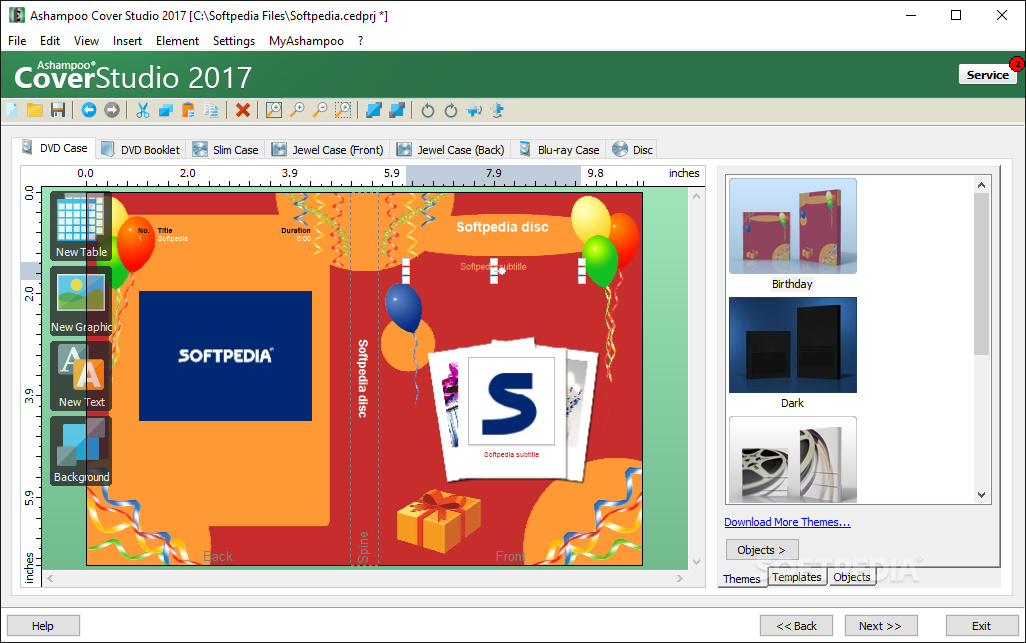Viewport: 1026px width, 643px height.
Task: Switch to the DVD Booklet tab
Action: (x=141, y=150)
